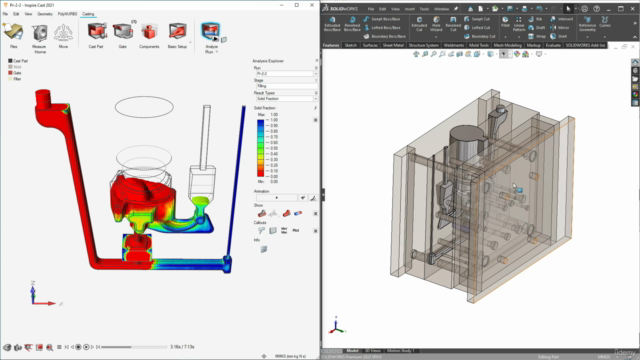The image size is (640, 360).
Task: Click the Cast Part icon
Action: click(97, 32)
